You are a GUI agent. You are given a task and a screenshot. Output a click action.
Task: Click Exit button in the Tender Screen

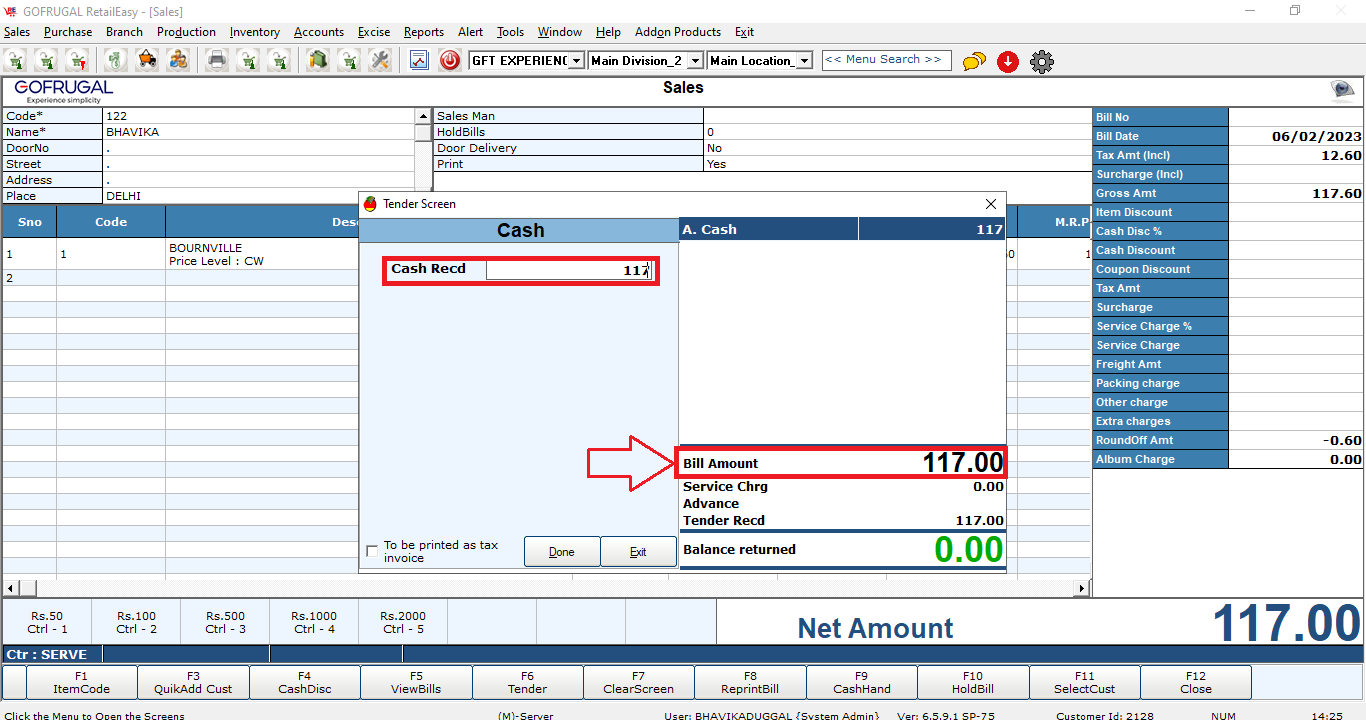point(638,552)
